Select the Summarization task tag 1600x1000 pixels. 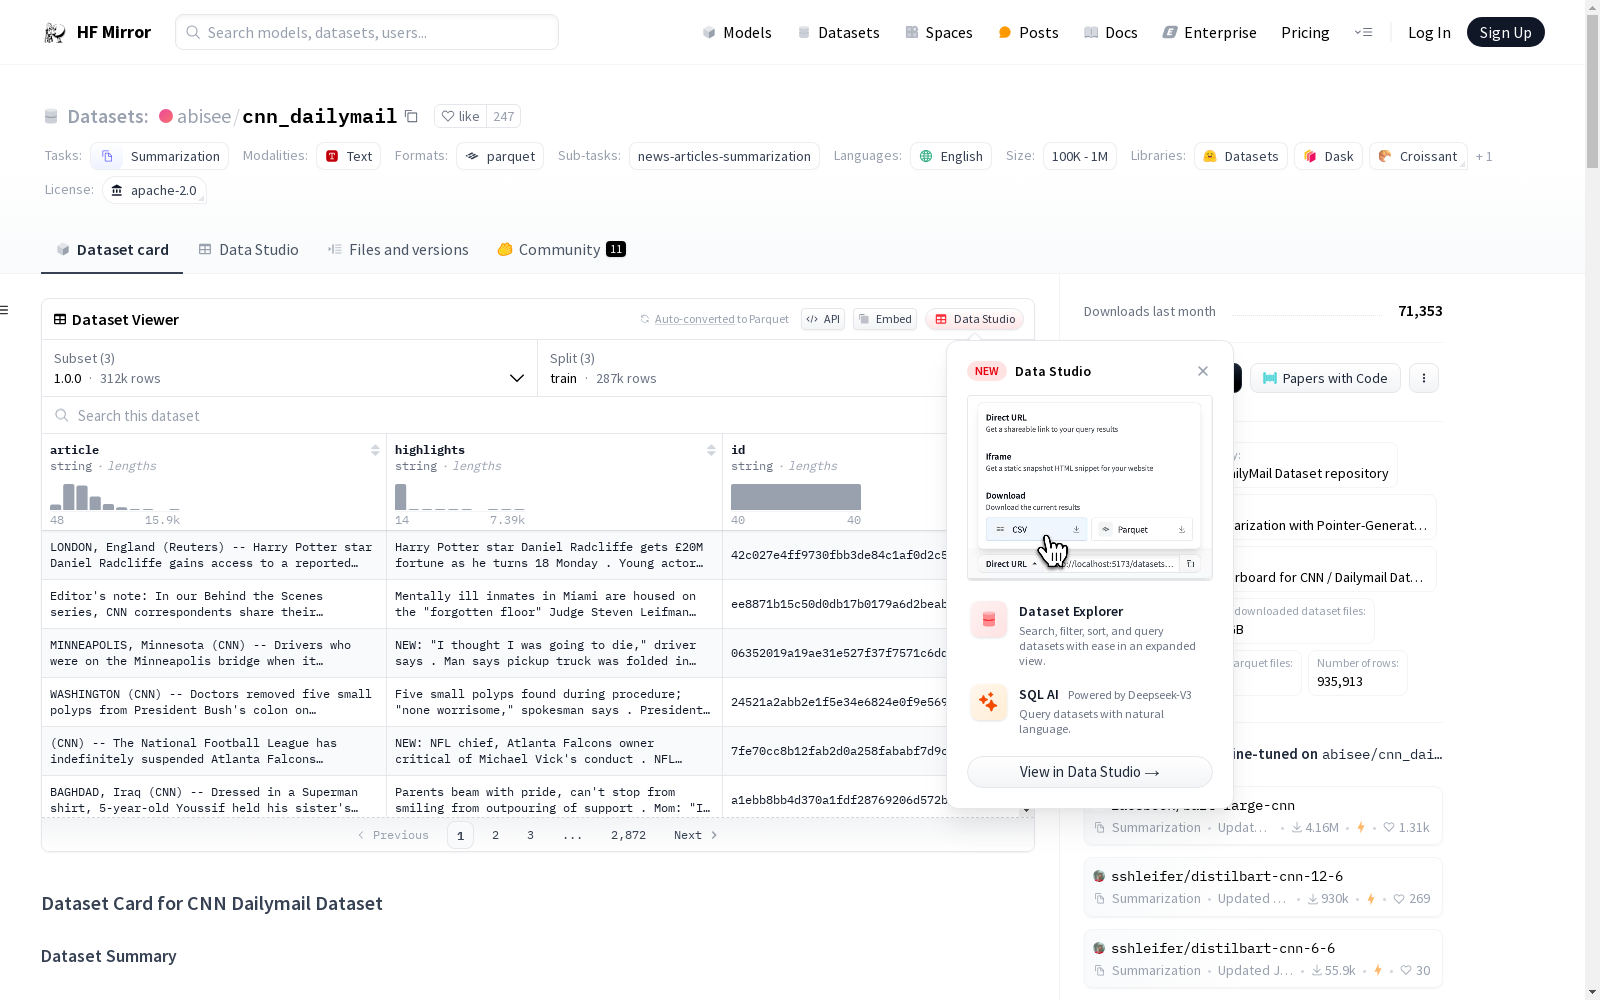160,156
